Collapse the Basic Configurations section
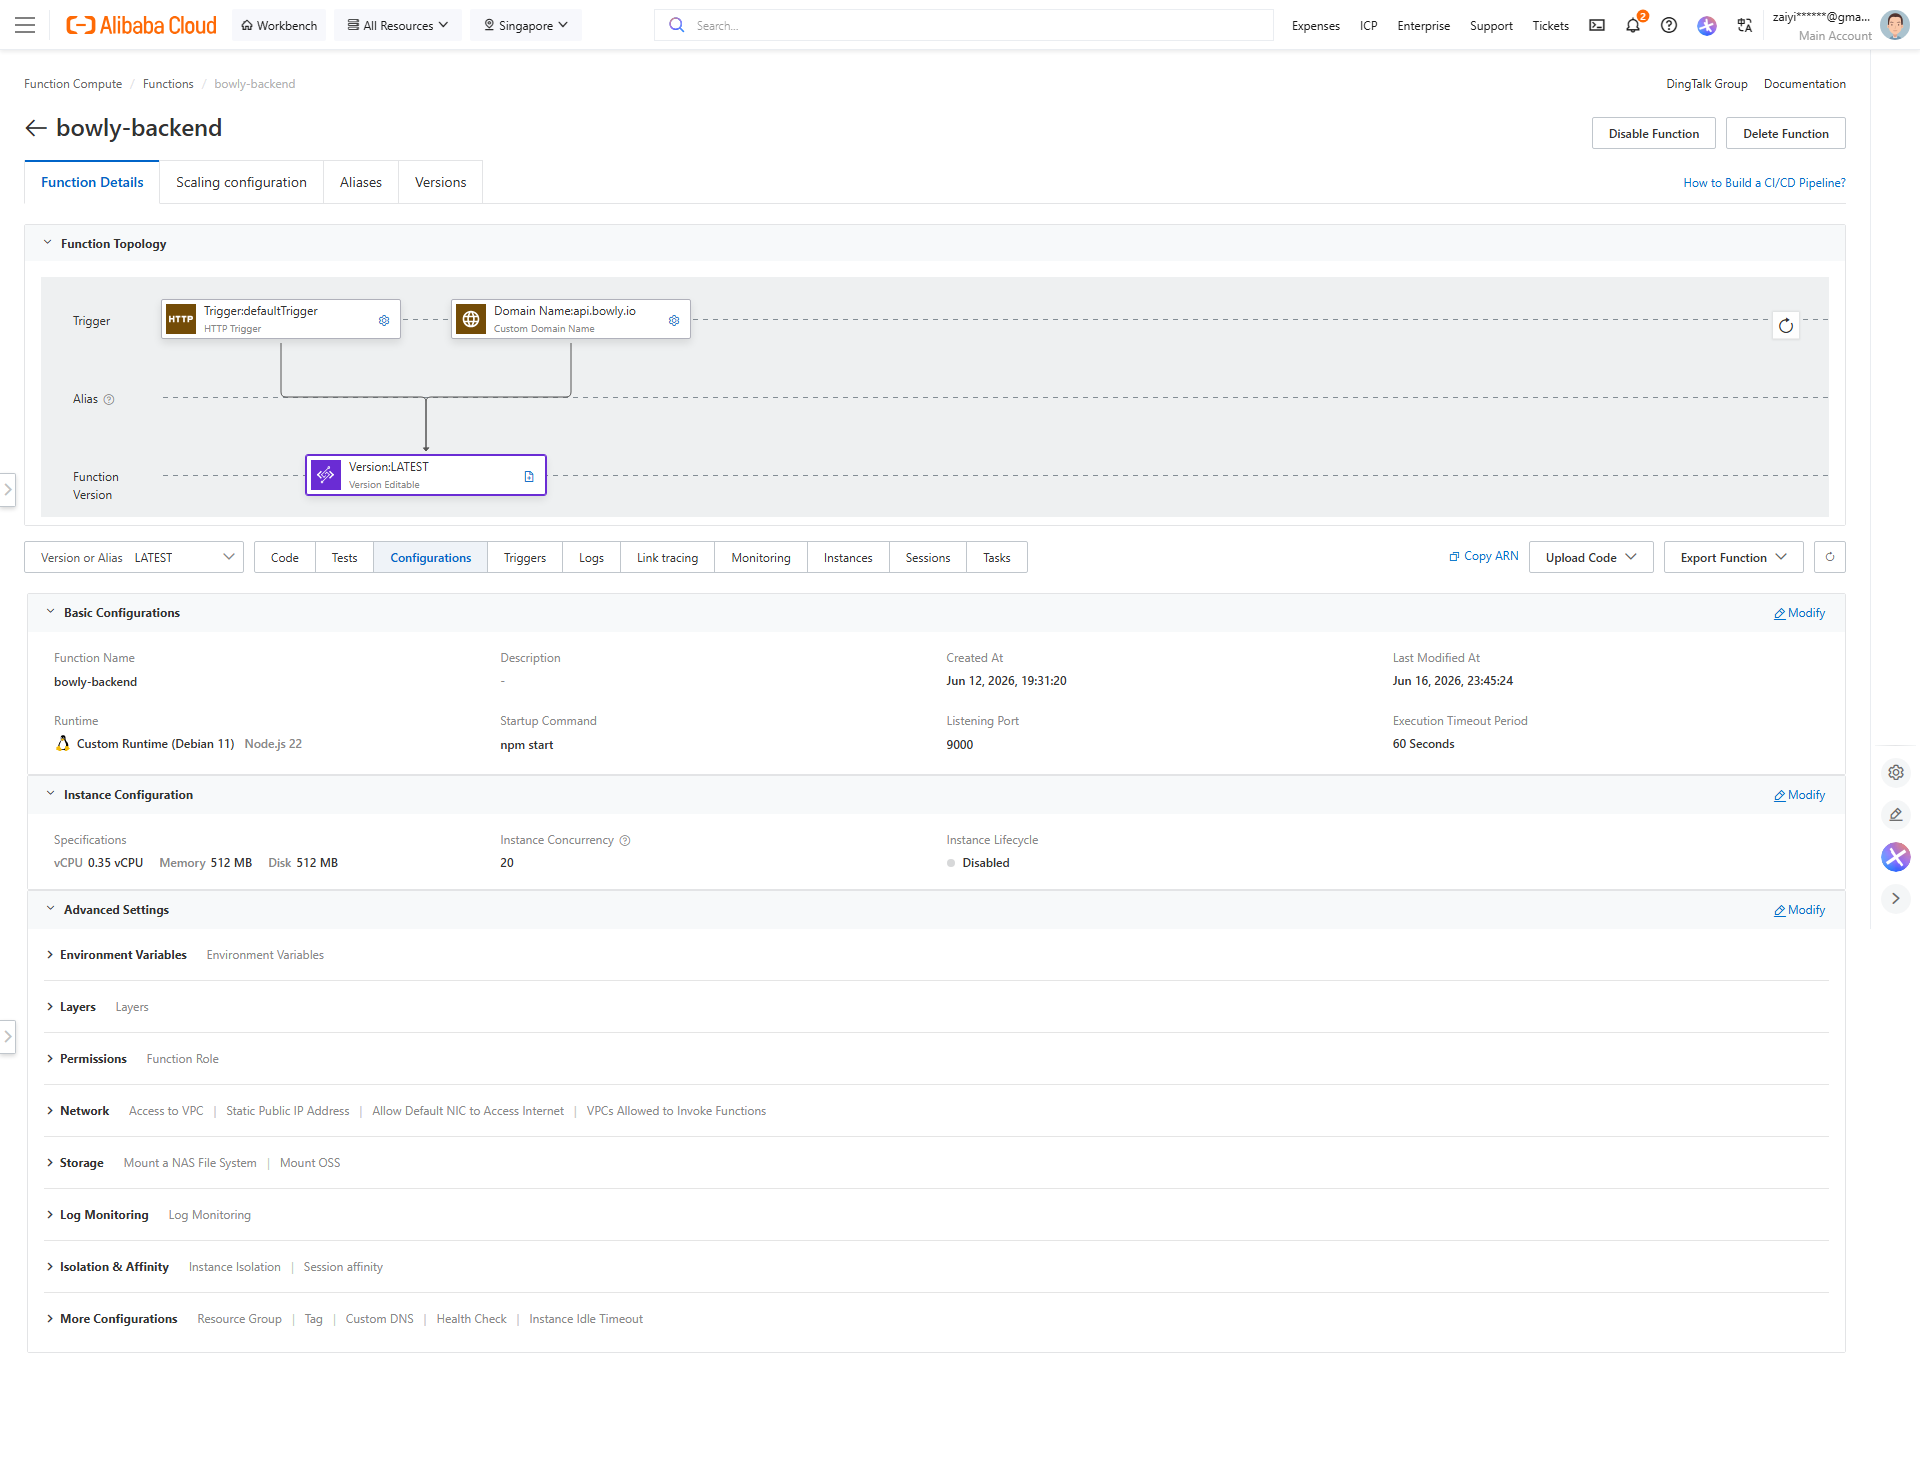 pos(50,612)
